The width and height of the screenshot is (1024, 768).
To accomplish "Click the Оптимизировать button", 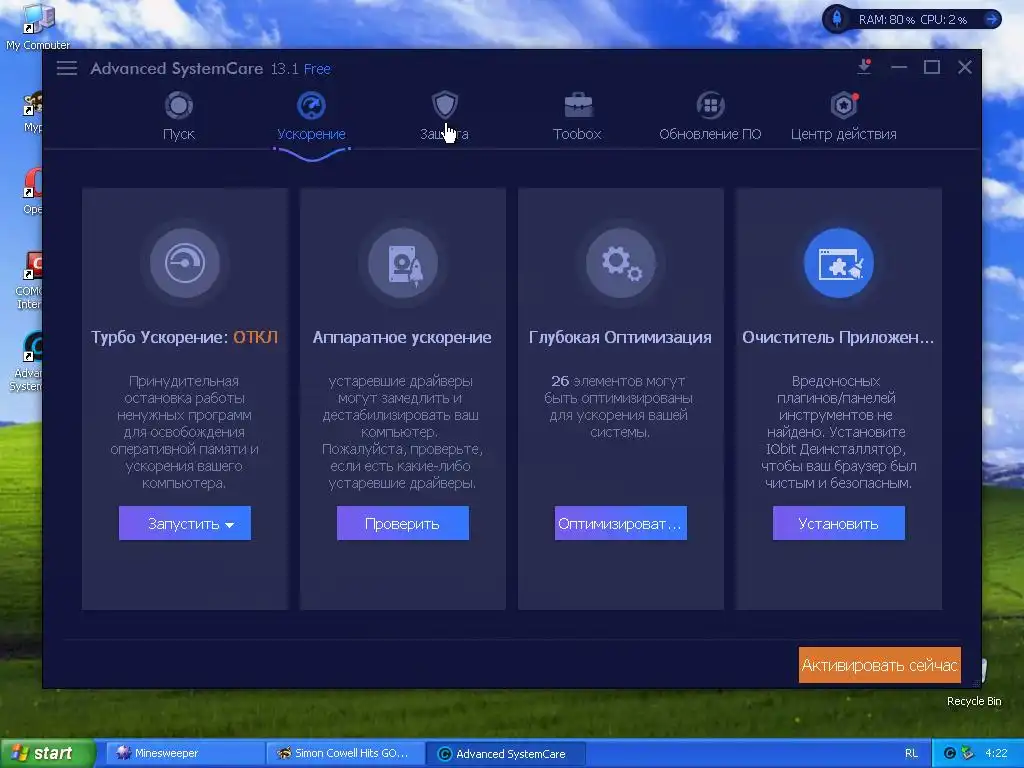I will (x=621, y=523).
